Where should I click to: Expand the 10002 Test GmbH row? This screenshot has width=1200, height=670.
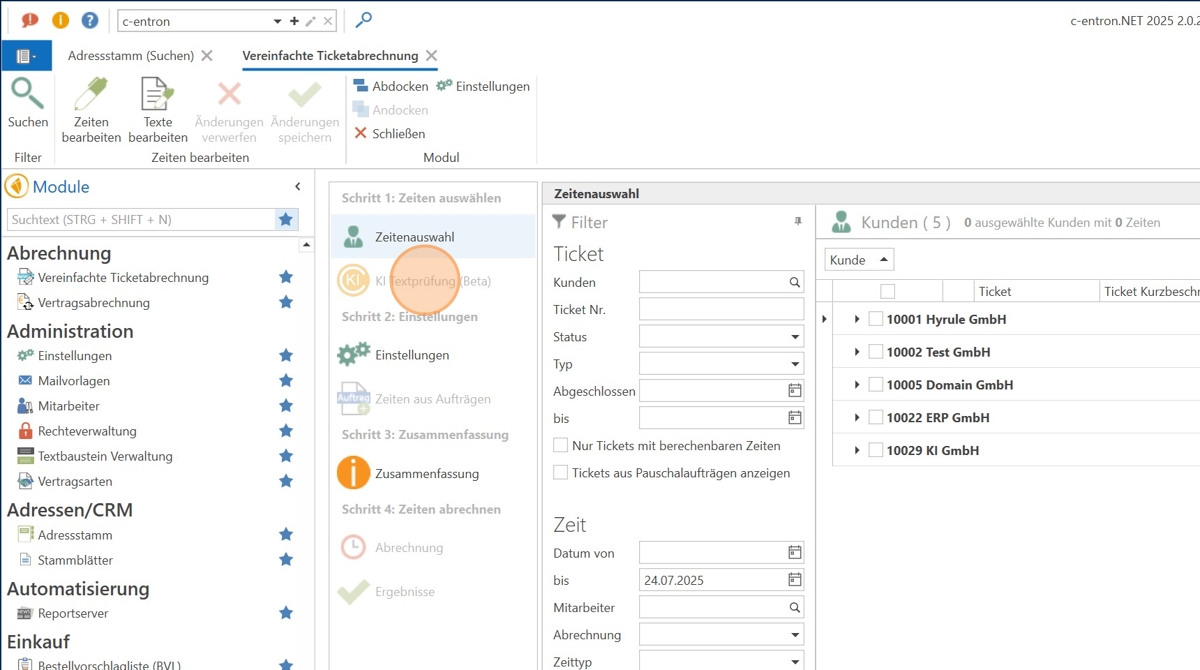point(857,352)
